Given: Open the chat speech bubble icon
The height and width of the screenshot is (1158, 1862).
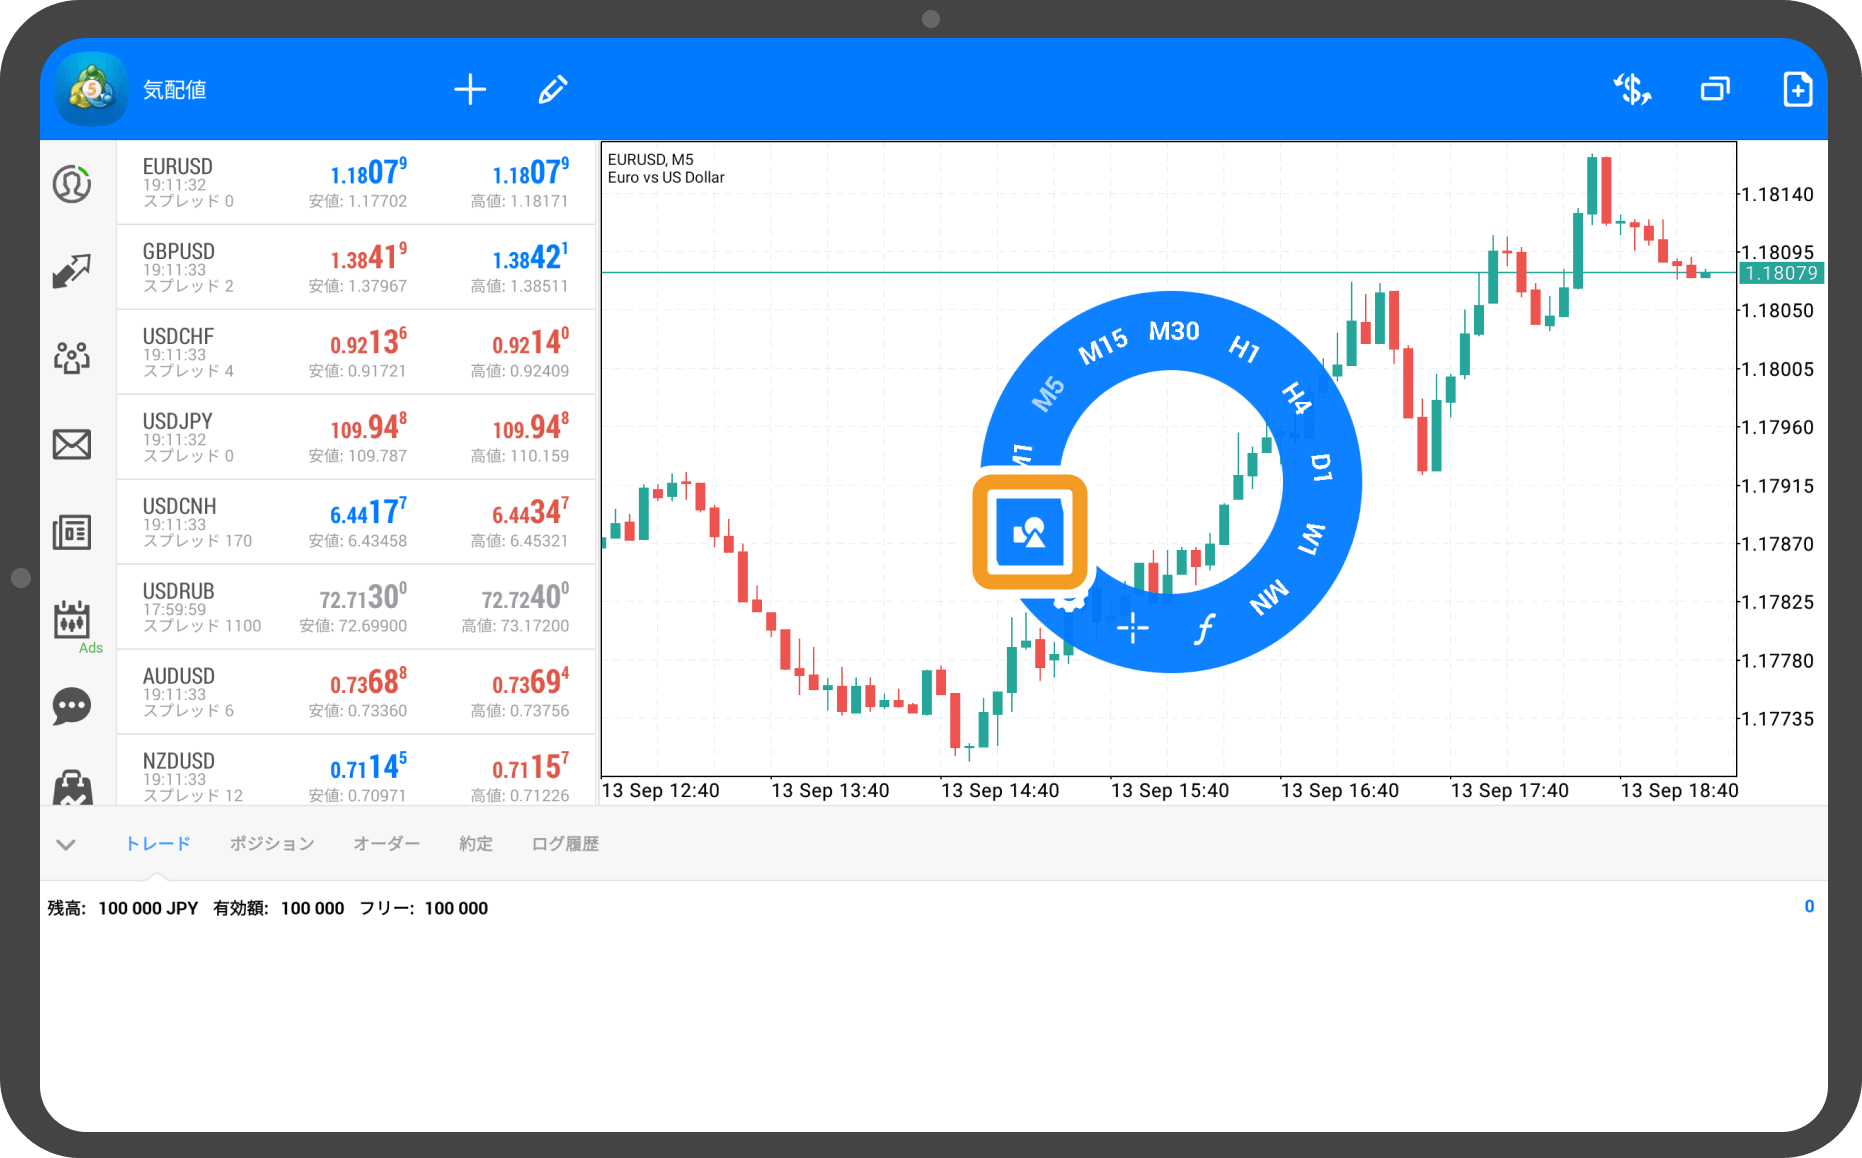Looking at the screenshot, I should (72, 706).
